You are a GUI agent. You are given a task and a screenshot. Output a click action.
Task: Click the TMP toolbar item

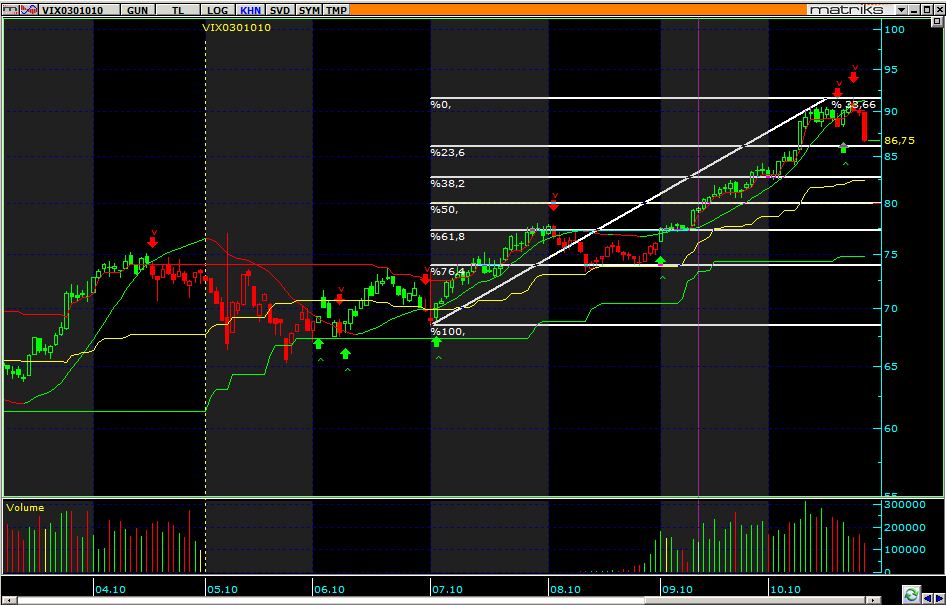[337, 9]
